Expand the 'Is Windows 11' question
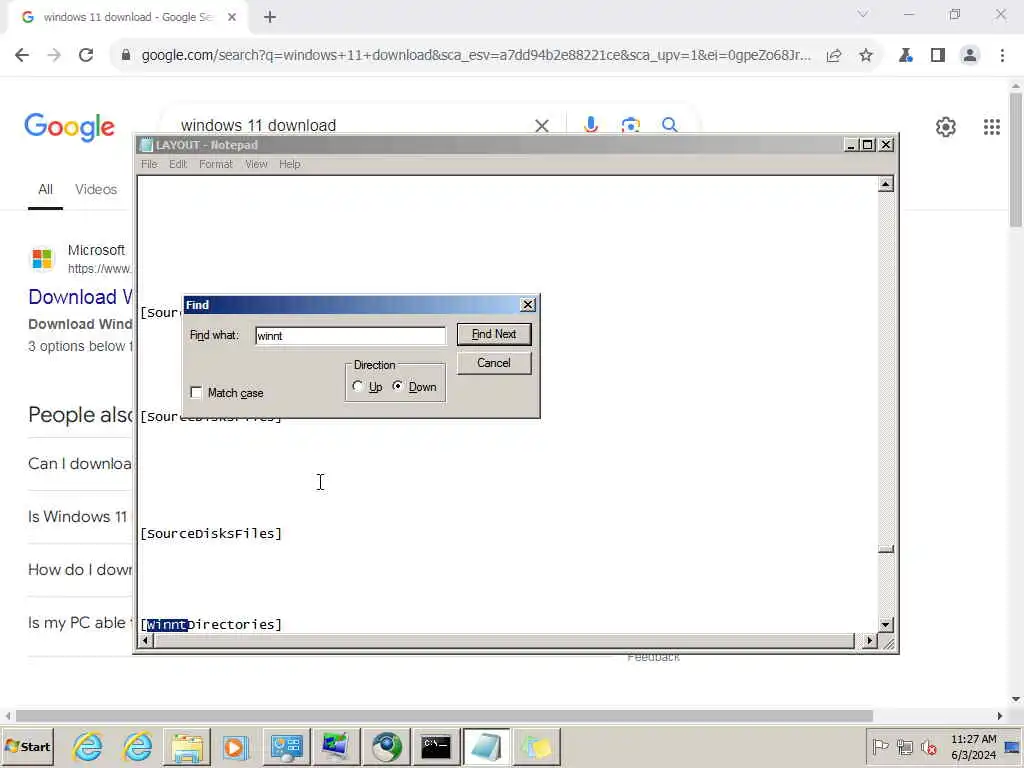Image resolution: width=1024 pixels, height=768 pixels. click(78, 517)
